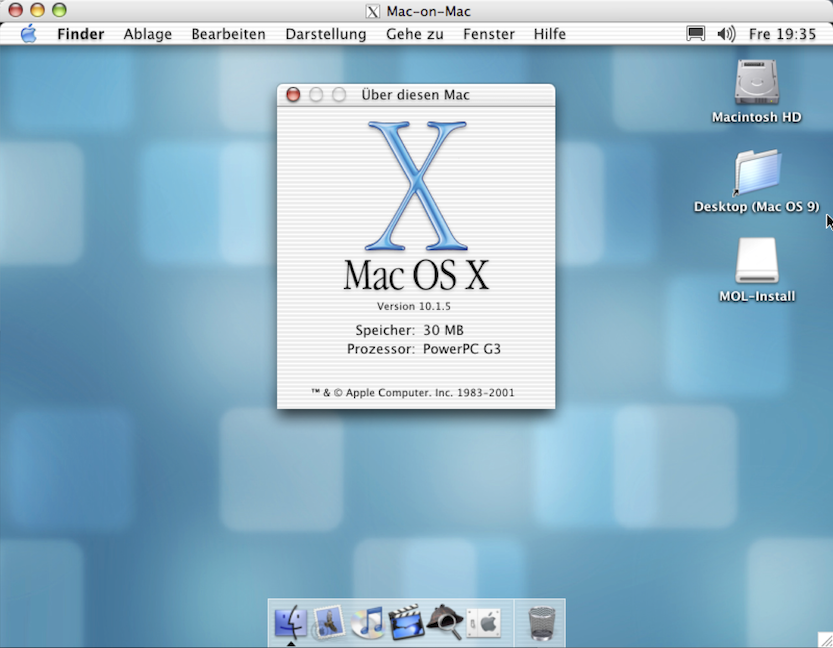Click the Version 10.1.5 text
The height and width of the screenshot is (648, 833).
pos(414,306)
